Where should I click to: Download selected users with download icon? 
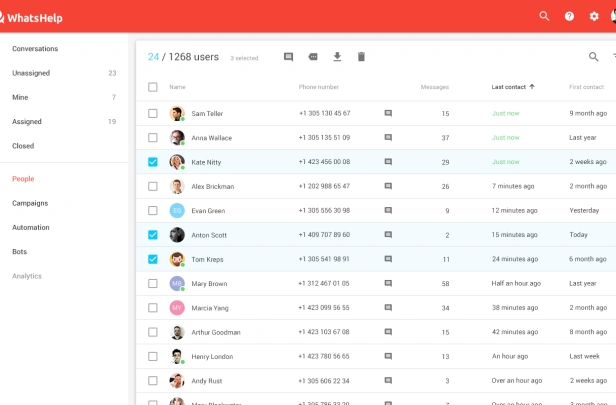tap(337, 57)
